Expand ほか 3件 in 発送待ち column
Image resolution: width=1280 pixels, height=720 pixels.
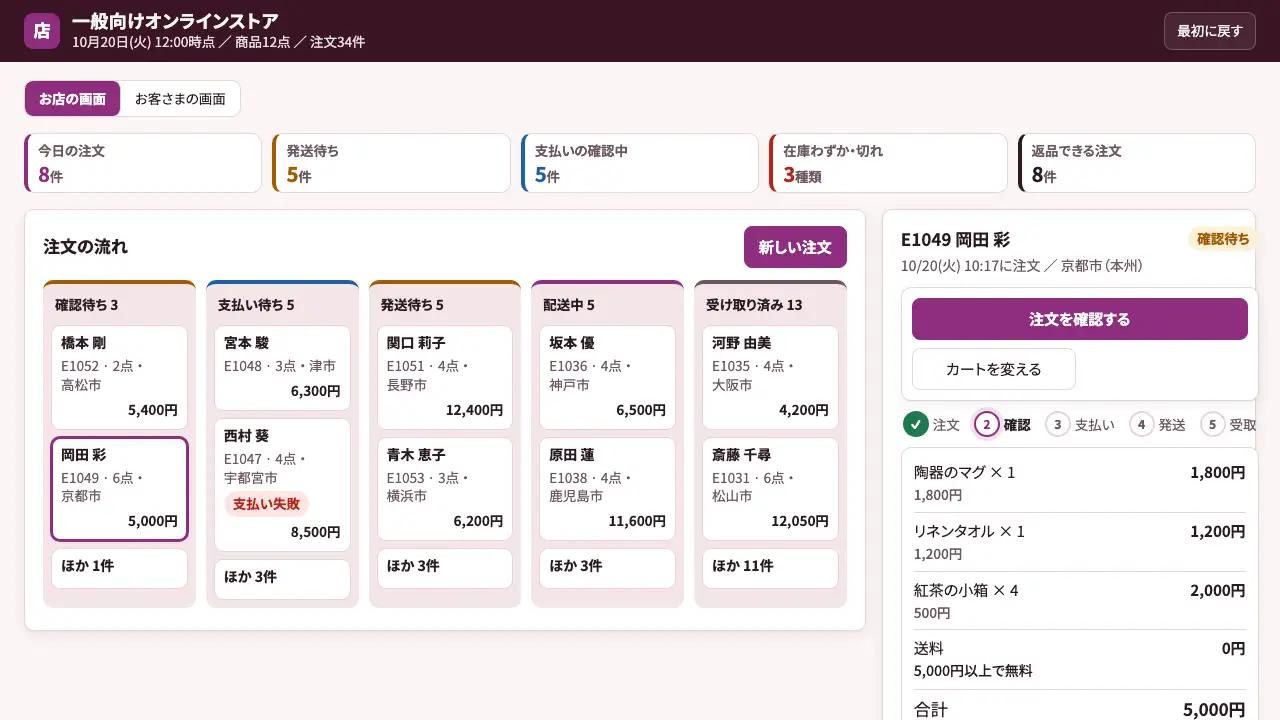[445, 568]
